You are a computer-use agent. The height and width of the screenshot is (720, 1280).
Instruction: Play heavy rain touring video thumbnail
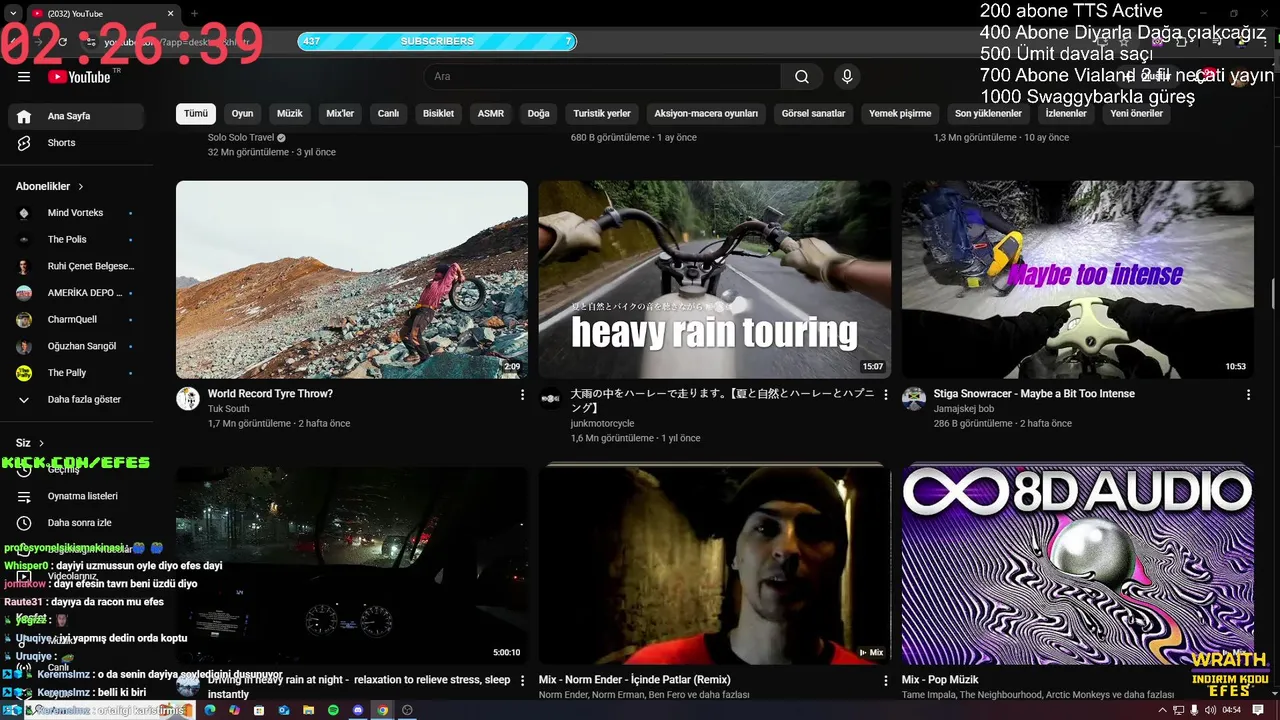(x=714, y=279)
